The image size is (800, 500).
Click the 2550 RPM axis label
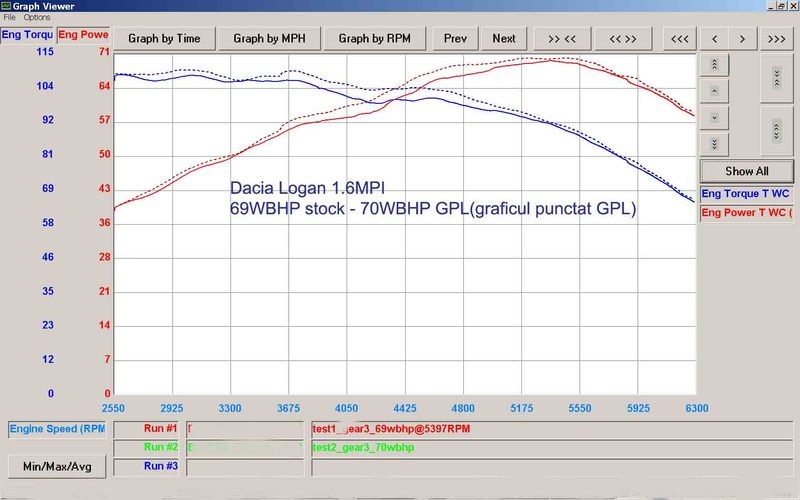pos(113,408)
